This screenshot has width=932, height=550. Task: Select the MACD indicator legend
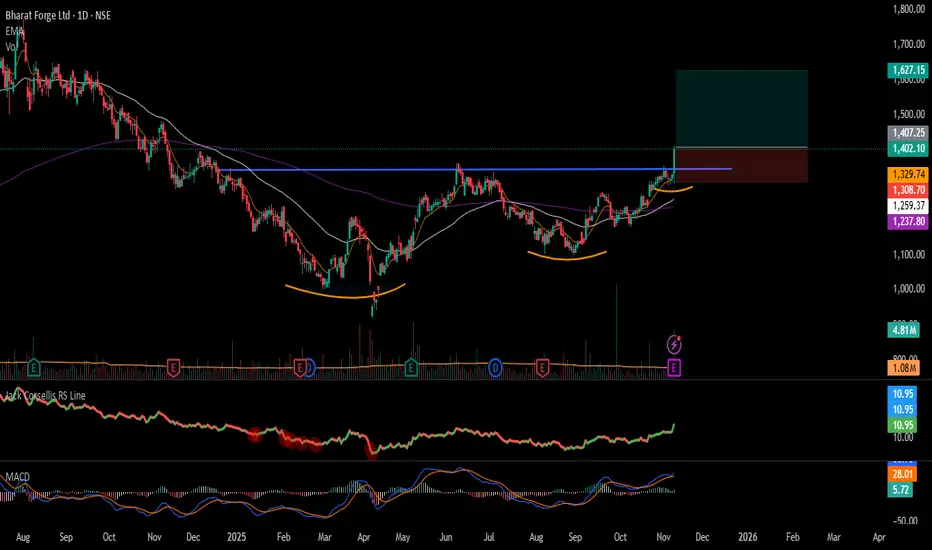(x=17, y=477)
